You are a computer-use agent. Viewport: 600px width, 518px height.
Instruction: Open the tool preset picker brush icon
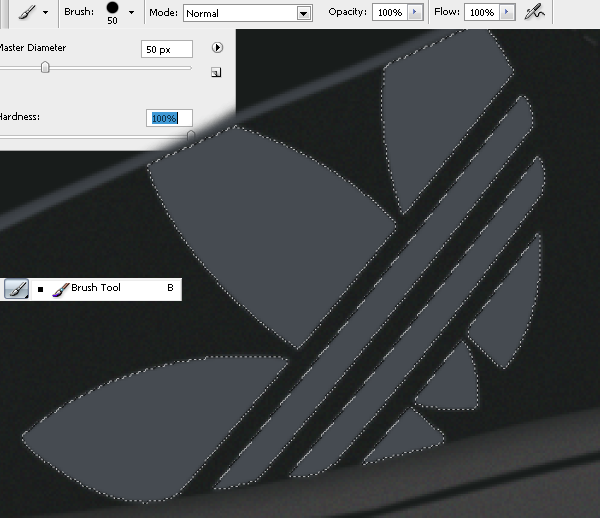pyautogui.click(x=28, y=12)
